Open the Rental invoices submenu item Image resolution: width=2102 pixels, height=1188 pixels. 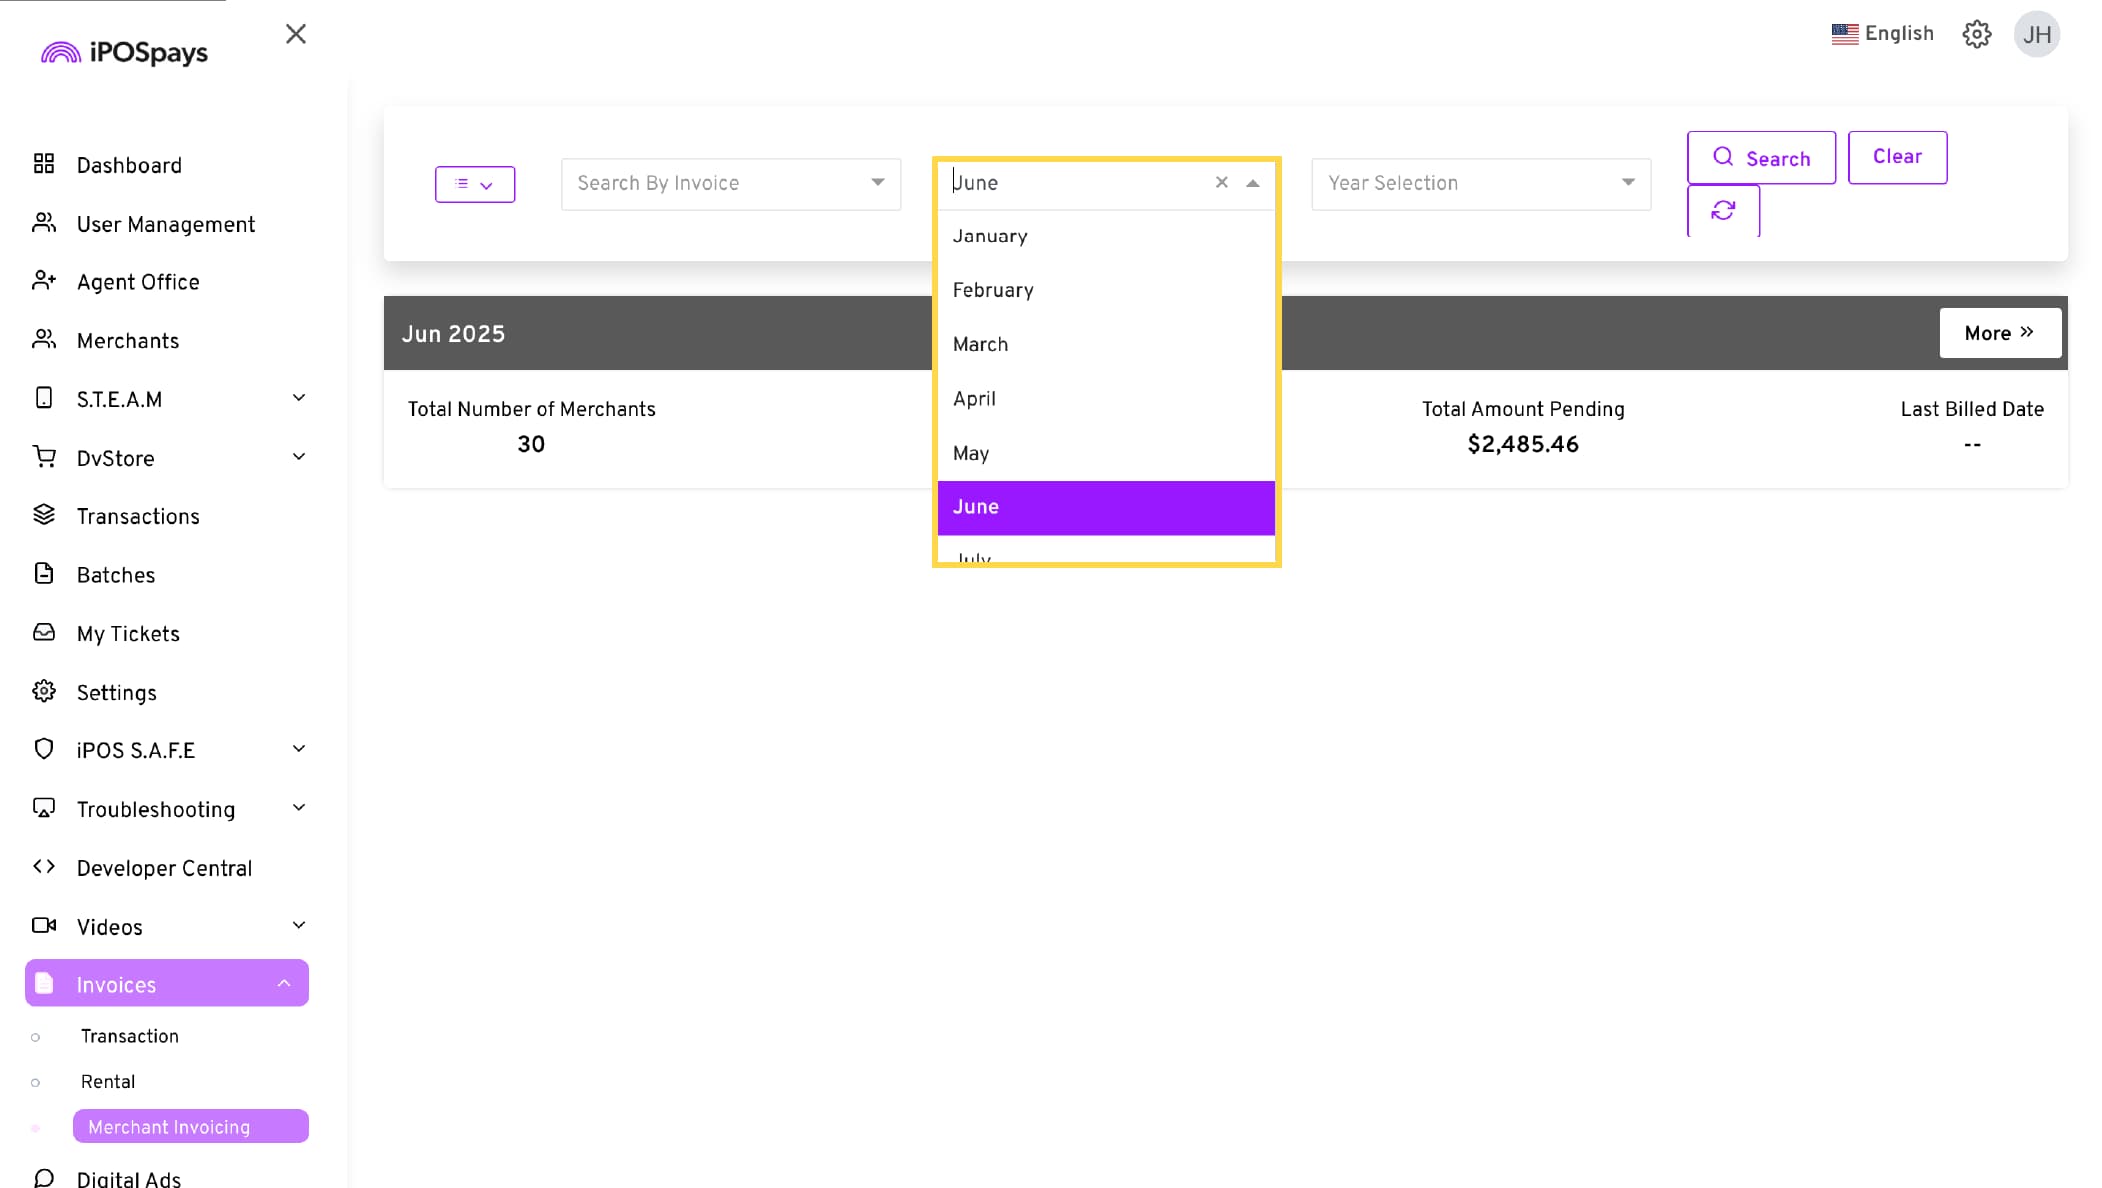tap(108, 1081)
